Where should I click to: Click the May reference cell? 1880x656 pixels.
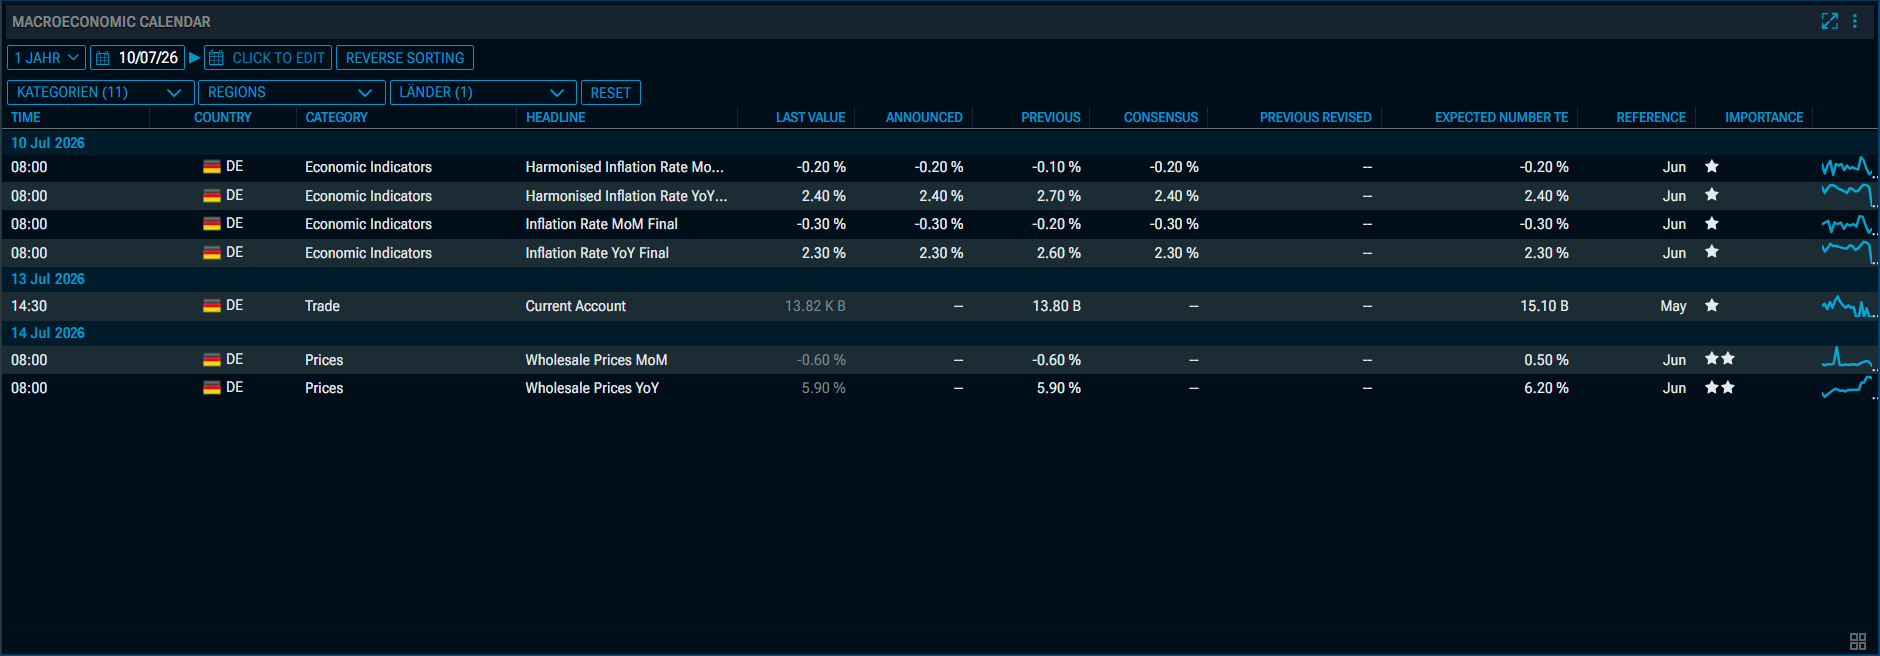coord(1673,306)
